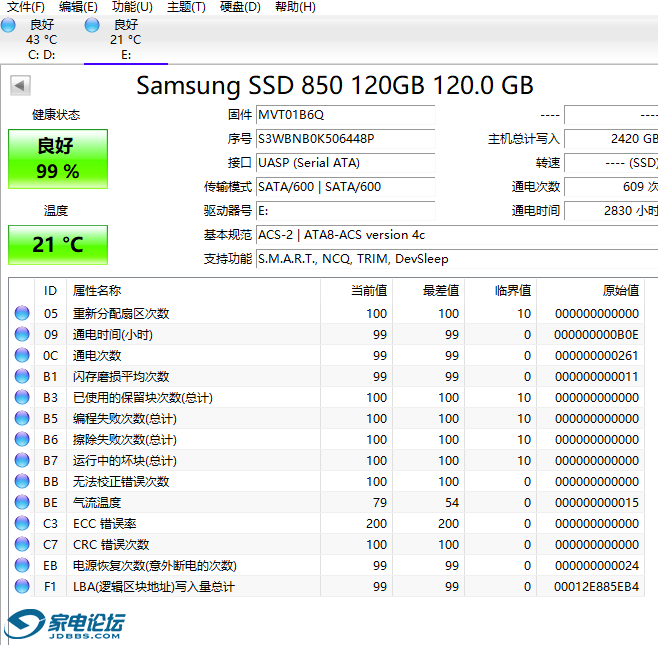
Task: Click status orb of row B7 运行中的坏块
Action: 22,460
